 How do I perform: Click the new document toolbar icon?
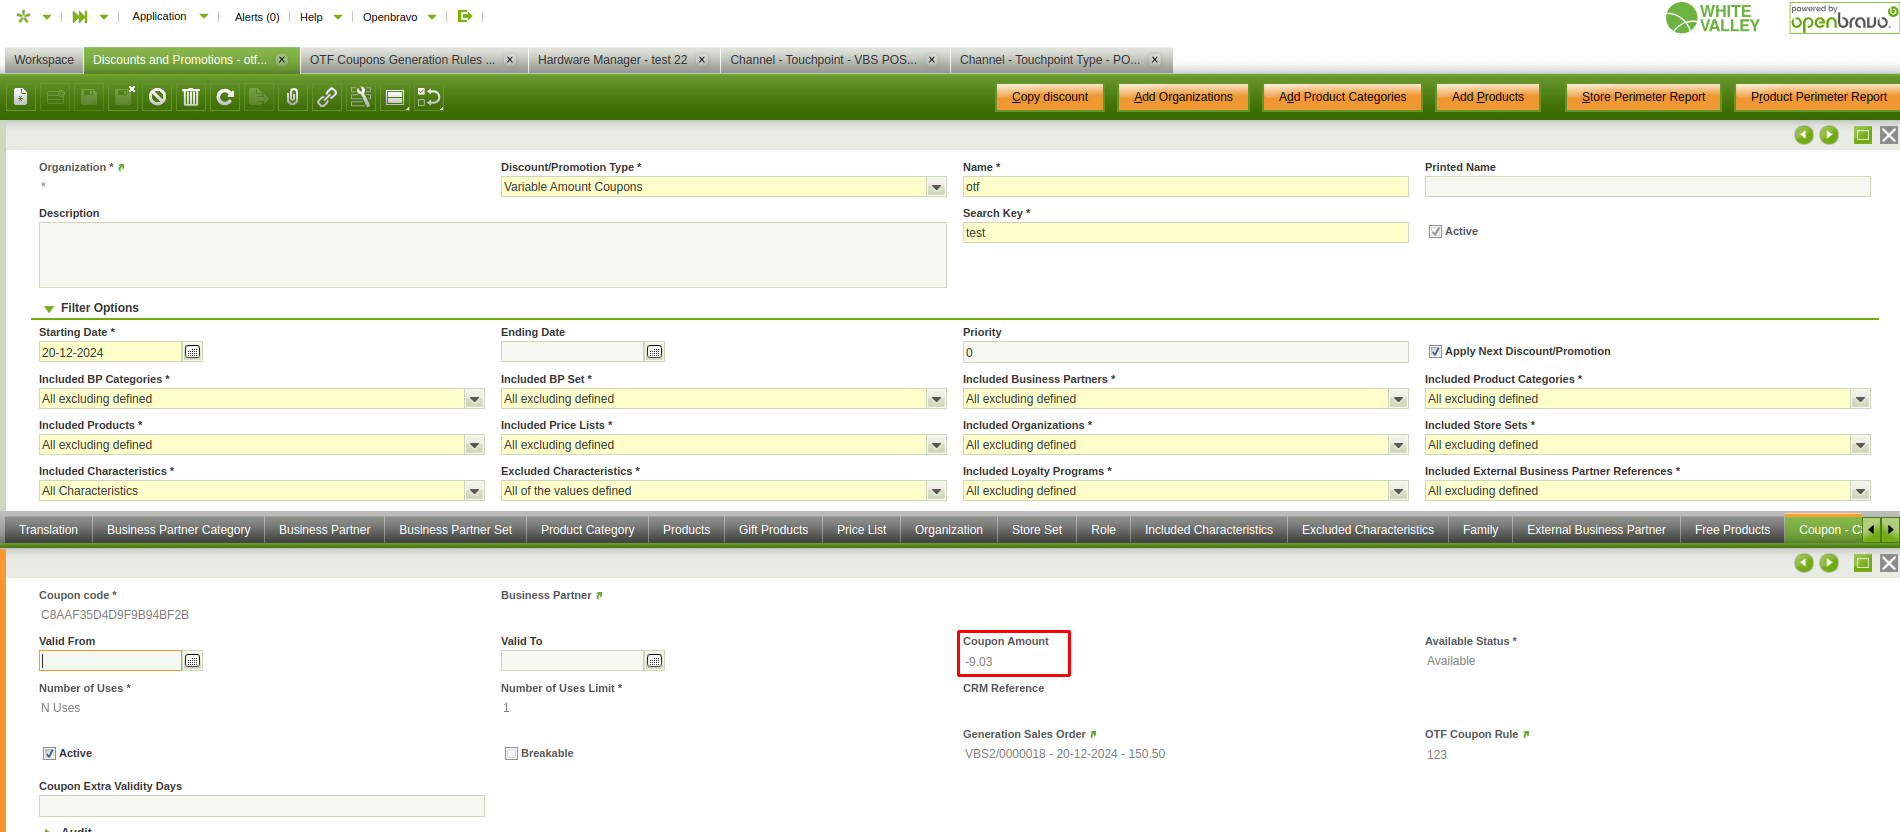[21, 97]
